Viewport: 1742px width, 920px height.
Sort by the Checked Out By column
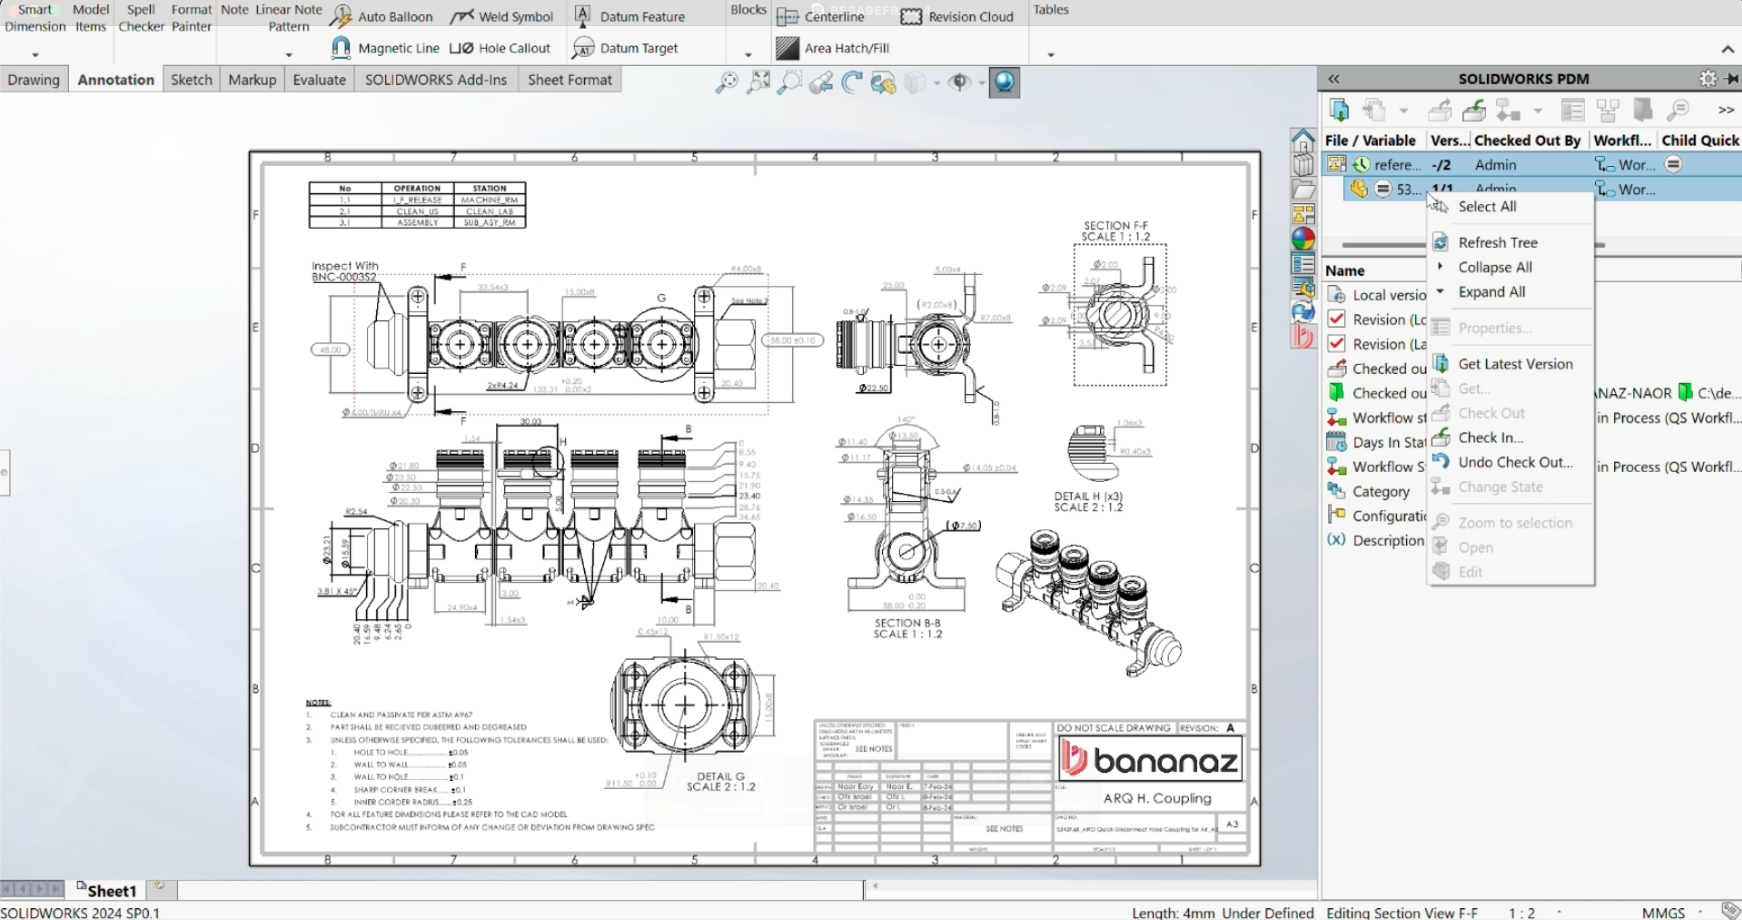(1527, 141)
